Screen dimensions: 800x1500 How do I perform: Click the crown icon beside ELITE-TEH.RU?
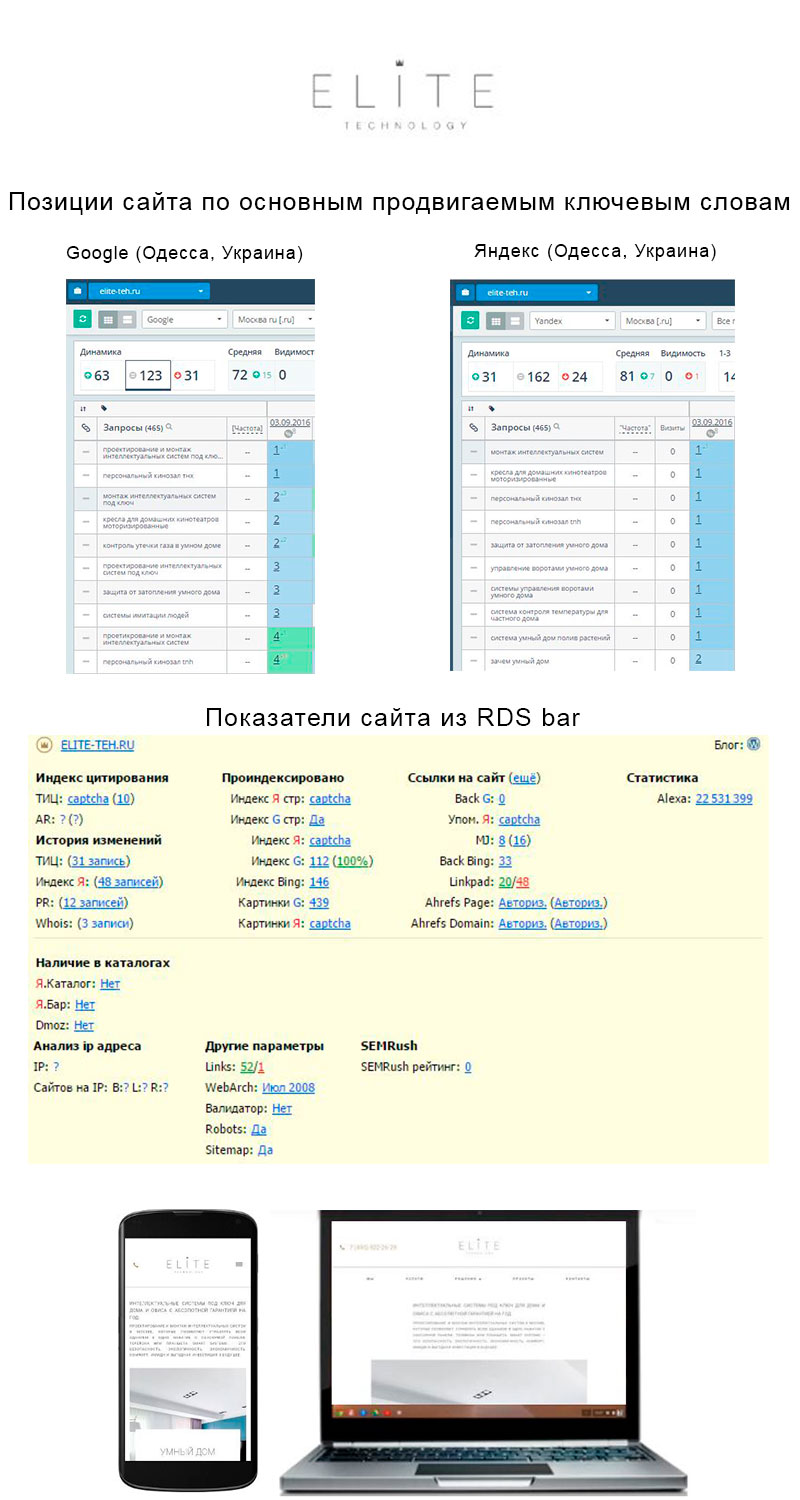point(44,745)
